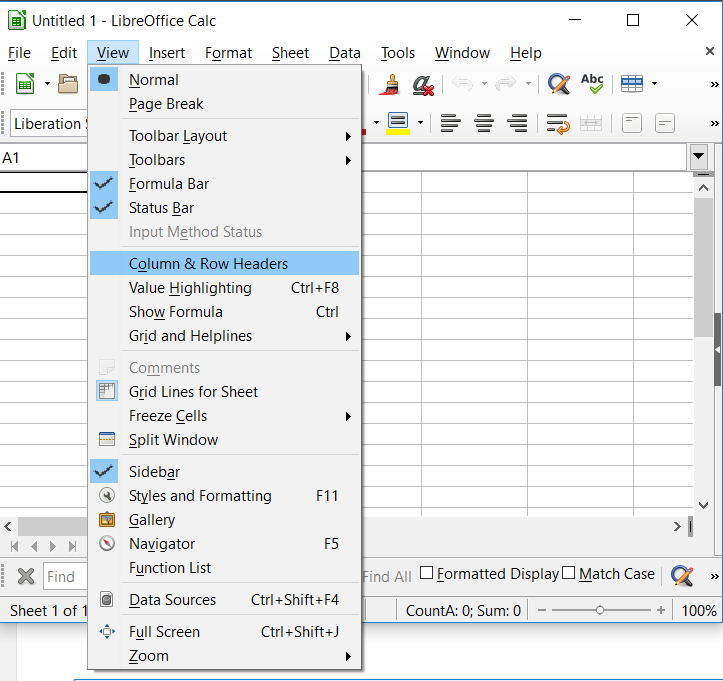The height and width of the screenshot is (681, 723).
Task: Expand the Toolbars submenu
Action: point(224,160)
